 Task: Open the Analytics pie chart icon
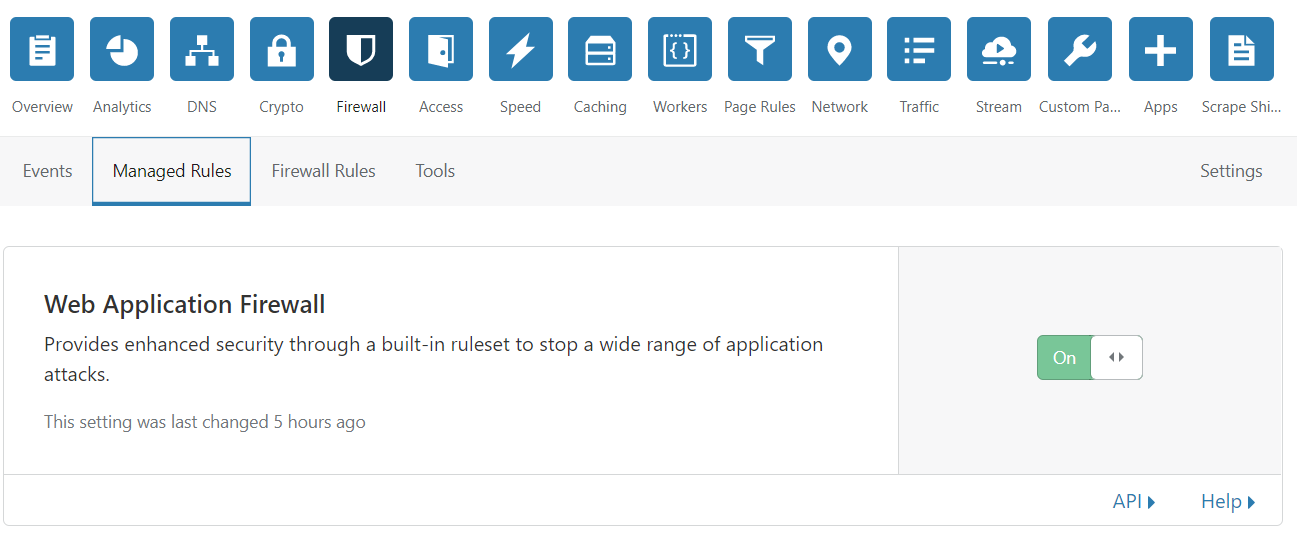coord(122,50)
